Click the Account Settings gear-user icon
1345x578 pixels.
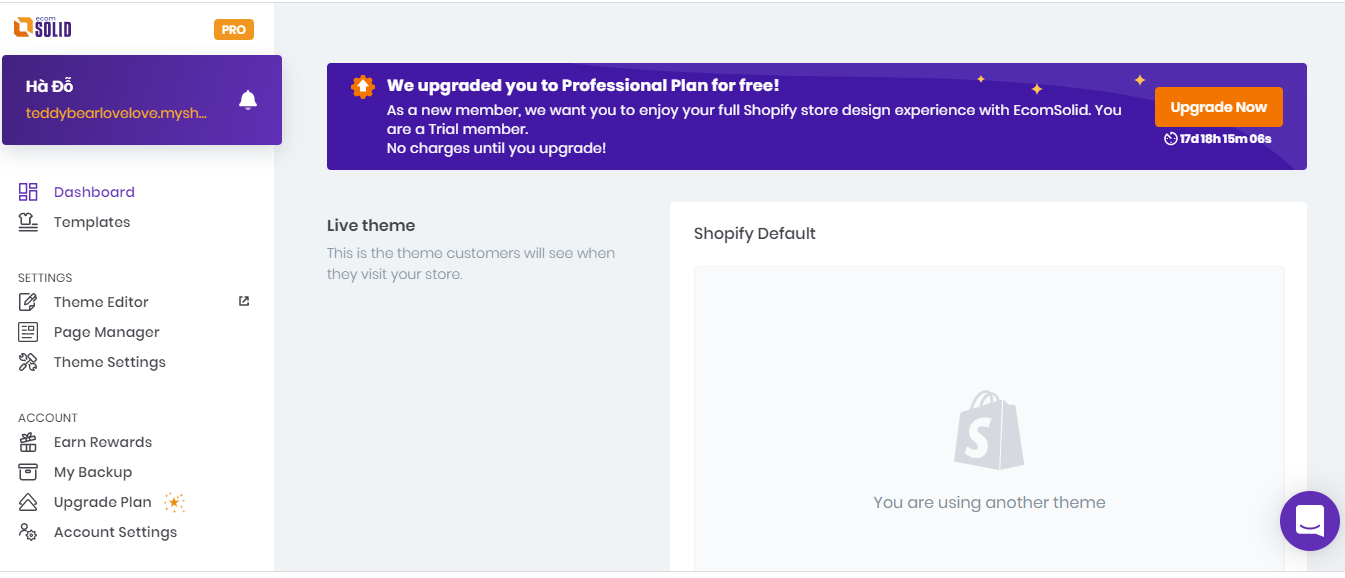click(x=28, y=532)
